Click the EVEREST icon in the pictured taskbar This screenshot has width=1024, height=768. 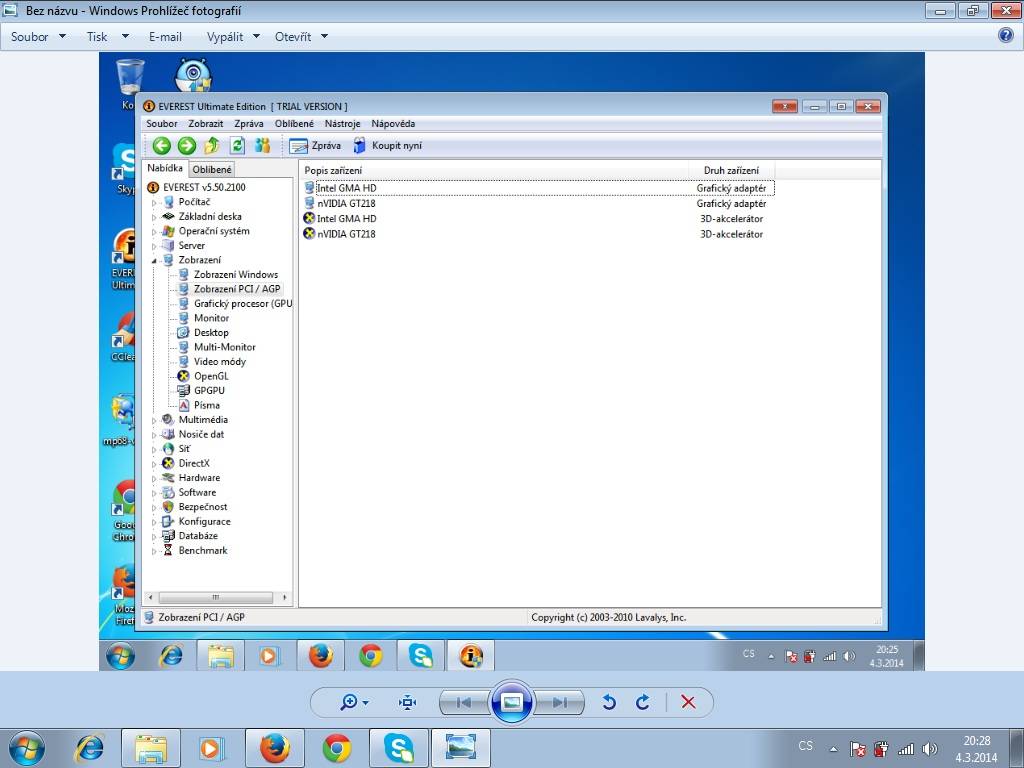pos(471,655)
